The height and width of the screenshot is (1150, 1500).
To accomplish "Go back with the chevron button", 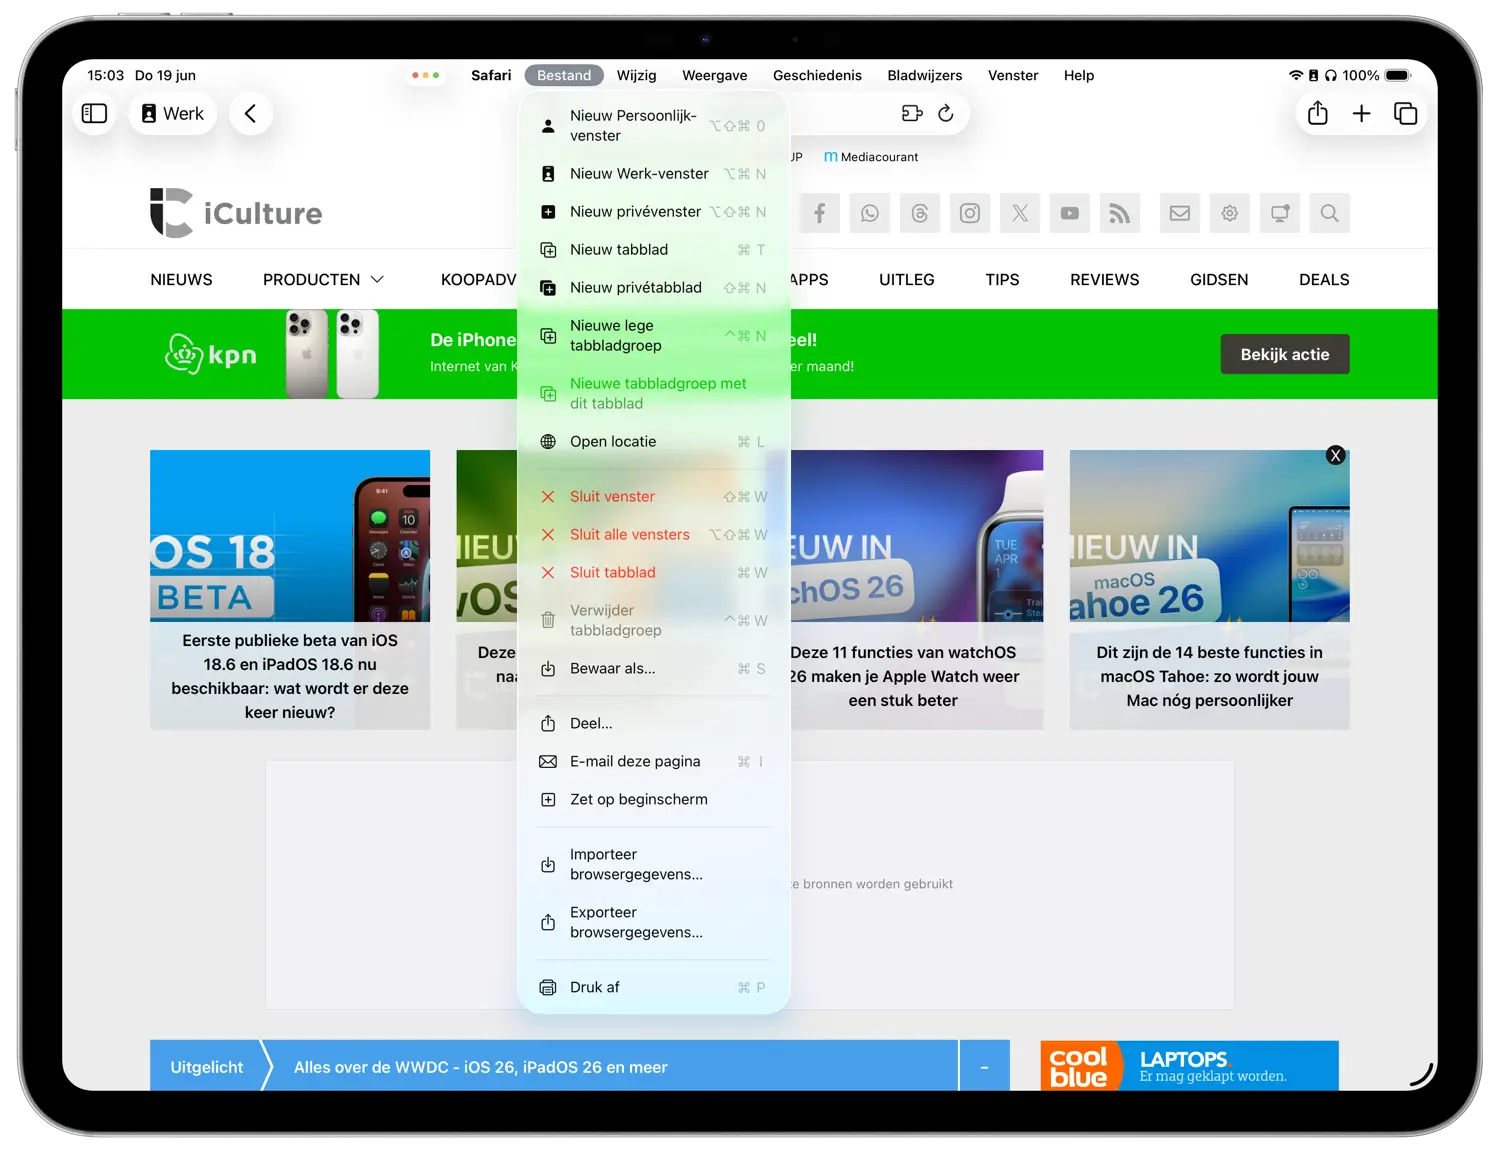I will 250,114.
